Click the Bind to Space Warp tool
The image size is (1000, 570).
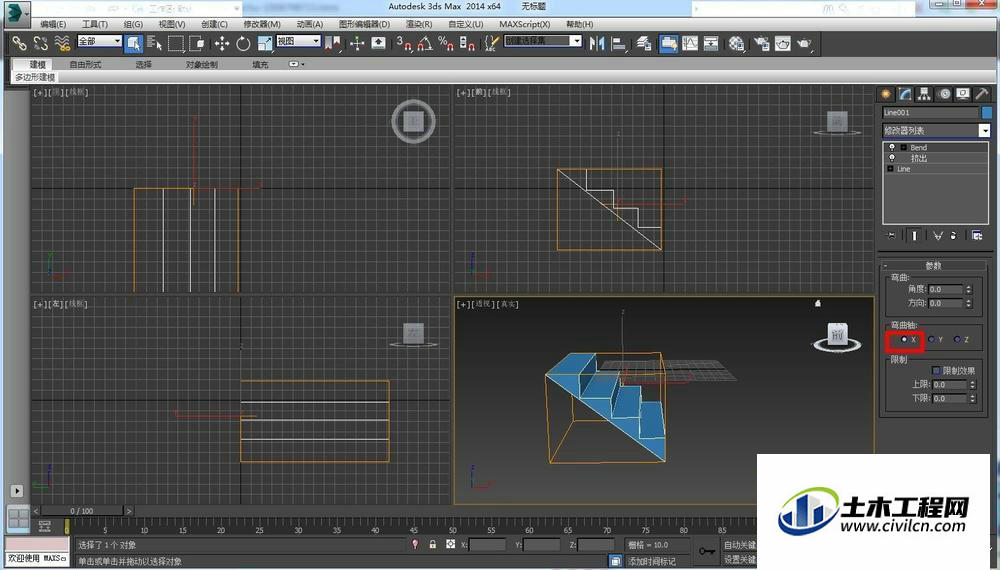[62, 43]
